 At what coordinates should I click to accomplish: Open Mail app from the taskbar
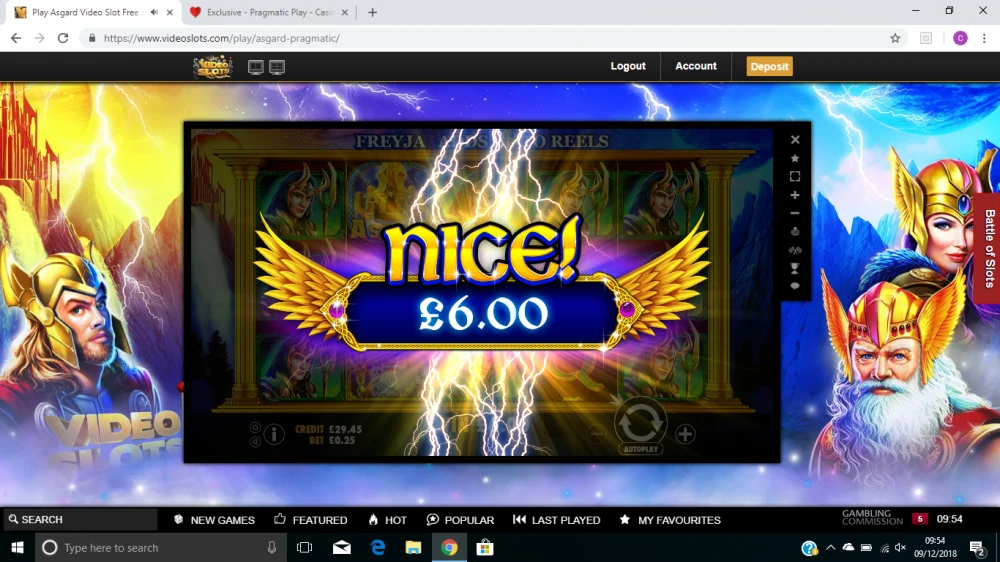pyautogui.click(x=342, y=548)
